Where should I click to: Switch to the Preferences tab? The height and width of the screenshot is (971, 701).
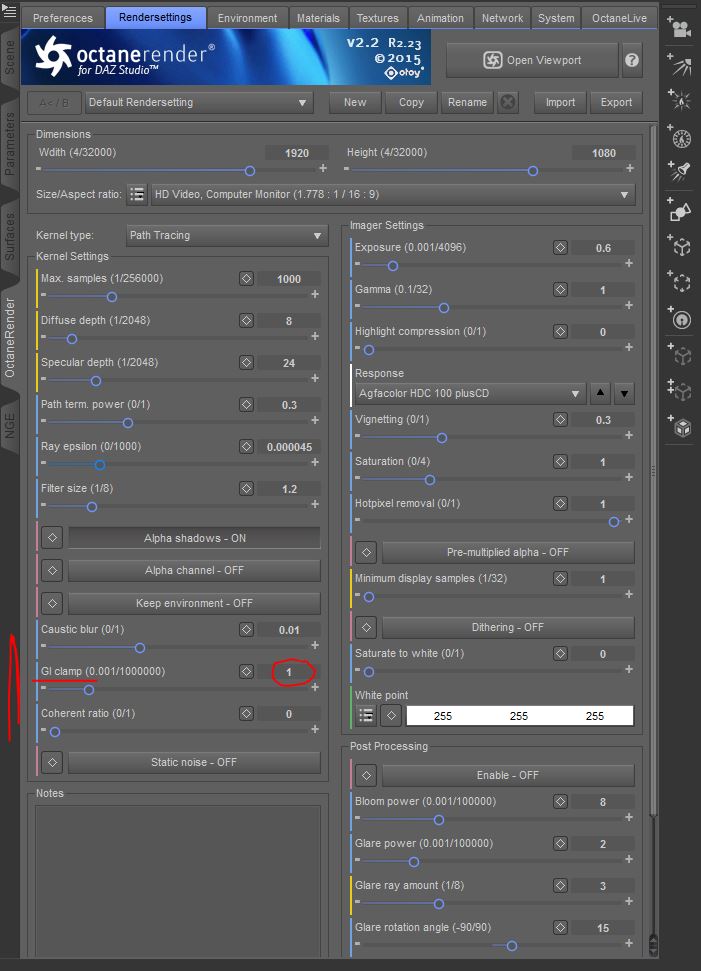(63, 18)
